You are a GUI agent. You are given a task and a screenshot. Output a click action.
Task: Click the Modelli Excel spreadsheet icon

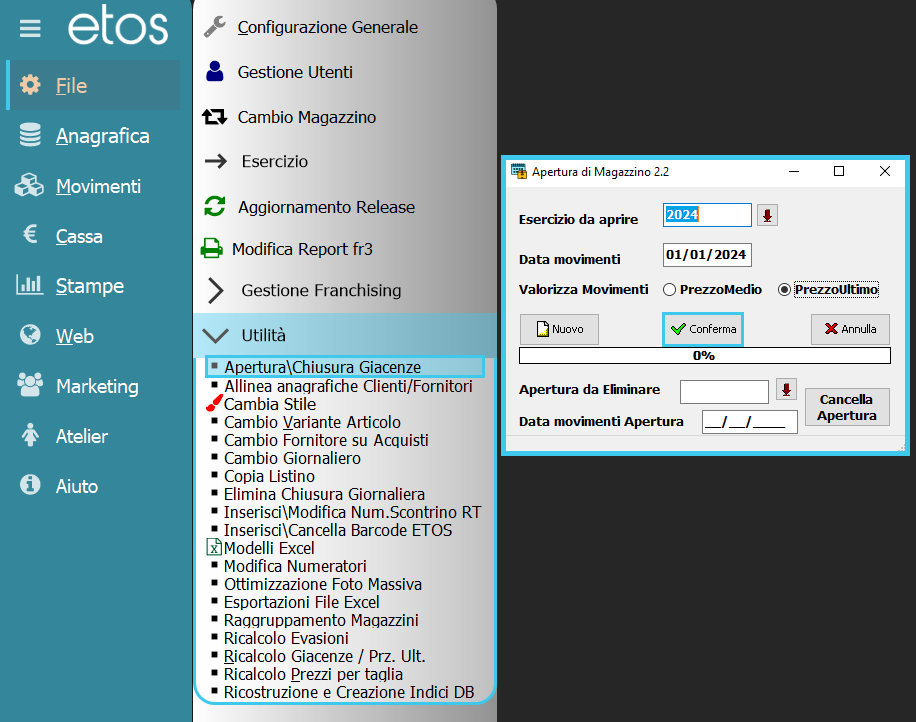[x=214, y=547]
